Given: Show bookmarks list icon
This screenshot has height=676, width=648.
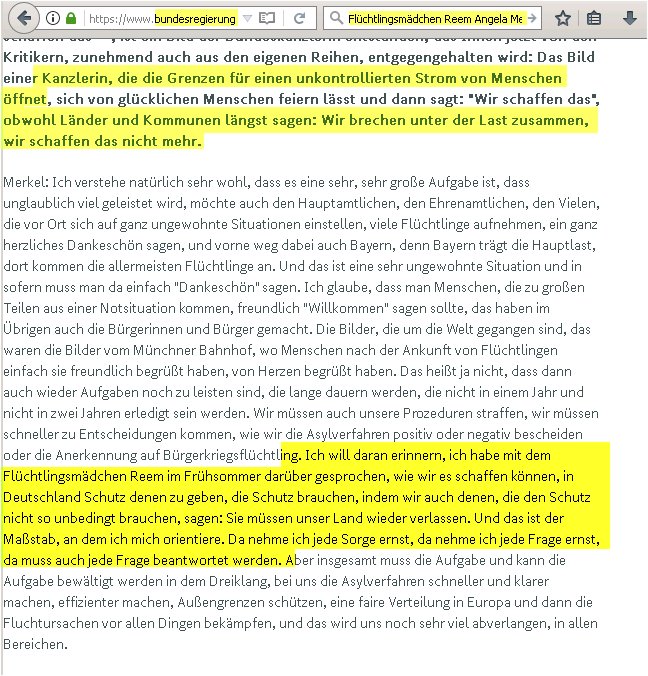Looking at the screenshot, I should click(594, 19).
